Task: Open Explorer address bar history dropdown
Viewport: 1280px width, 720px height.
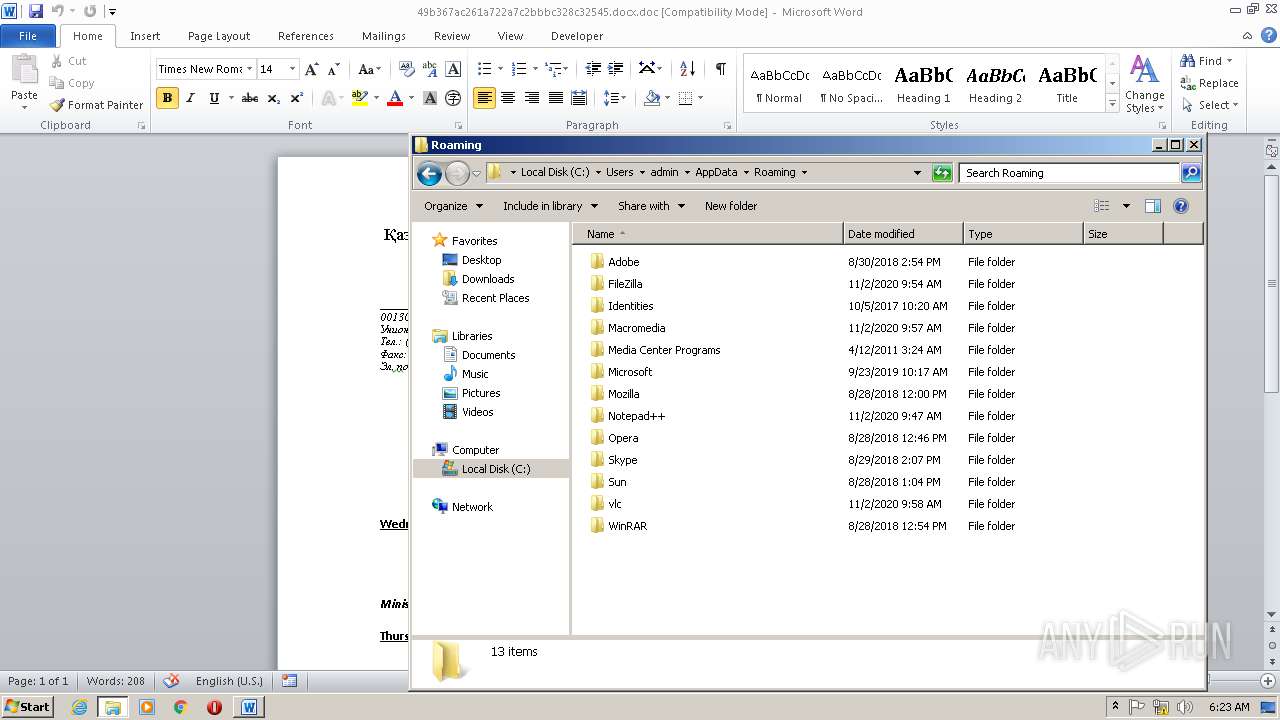Action: click(x=917, y=173)
